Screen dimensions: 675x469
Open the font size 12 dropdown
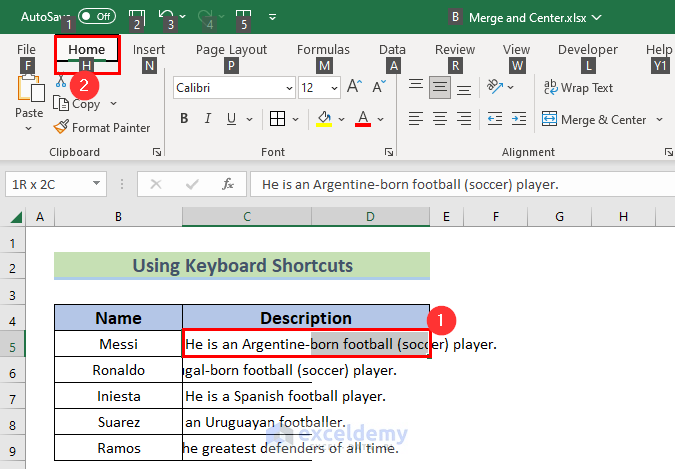click(334, 88)
